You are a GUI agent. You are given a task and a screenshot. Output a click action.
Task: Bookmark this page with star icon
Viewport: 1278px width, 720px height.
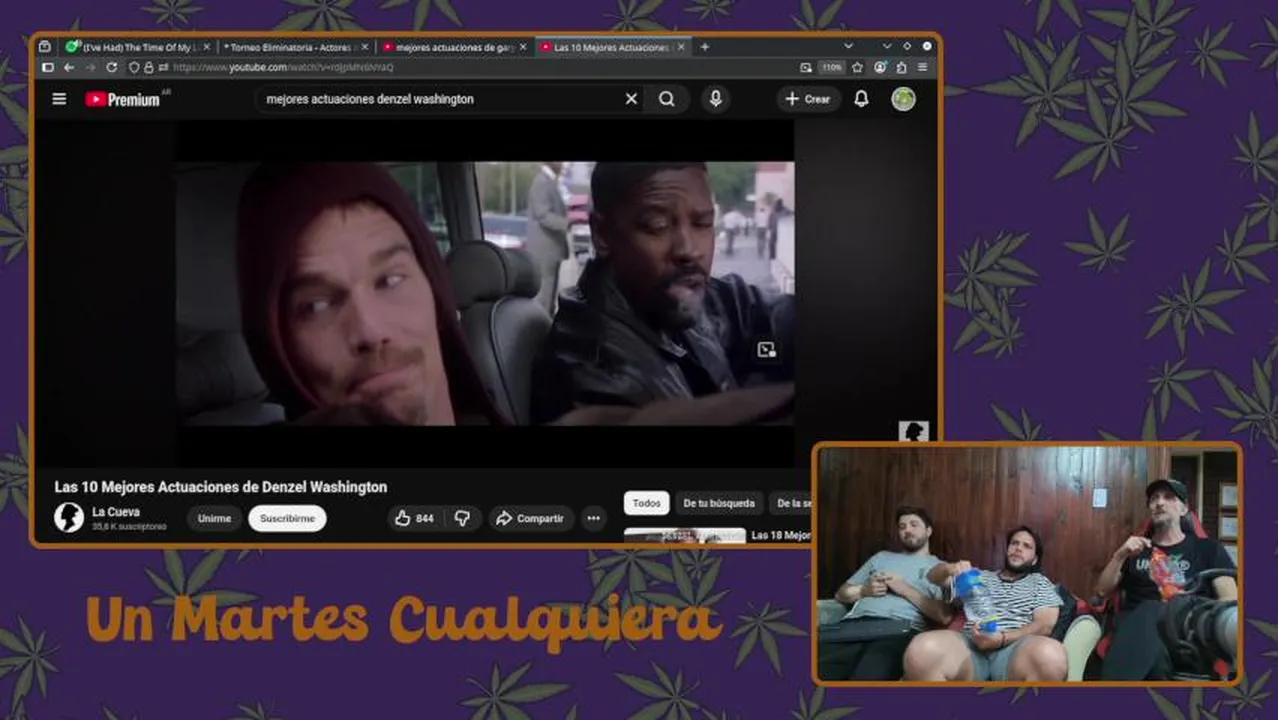pyautogui.click(x=857, y=67)
